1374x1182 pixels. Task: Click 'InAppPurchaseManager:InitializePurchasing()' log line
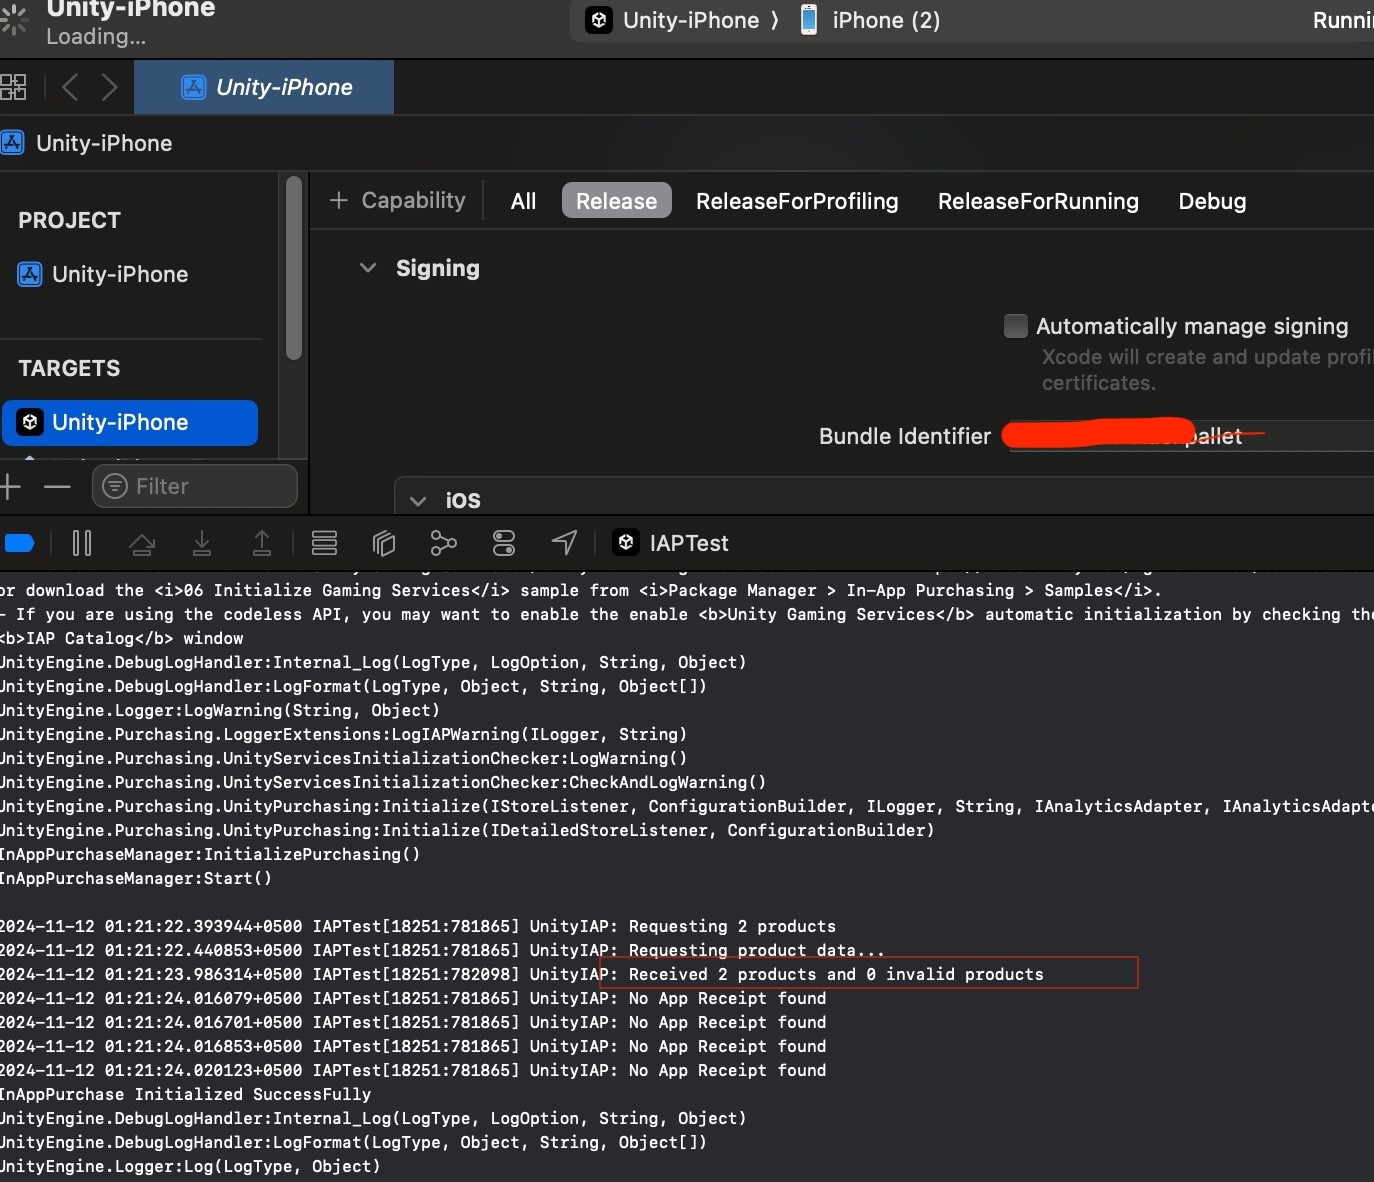coord(210,854)
